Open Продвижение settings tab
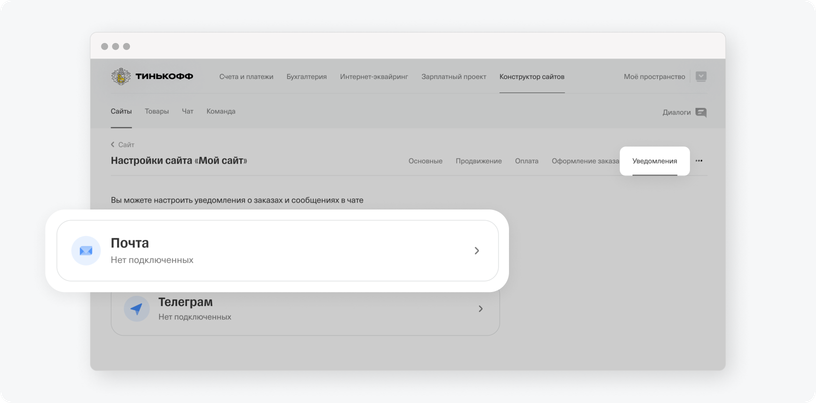 pos(479,161)
